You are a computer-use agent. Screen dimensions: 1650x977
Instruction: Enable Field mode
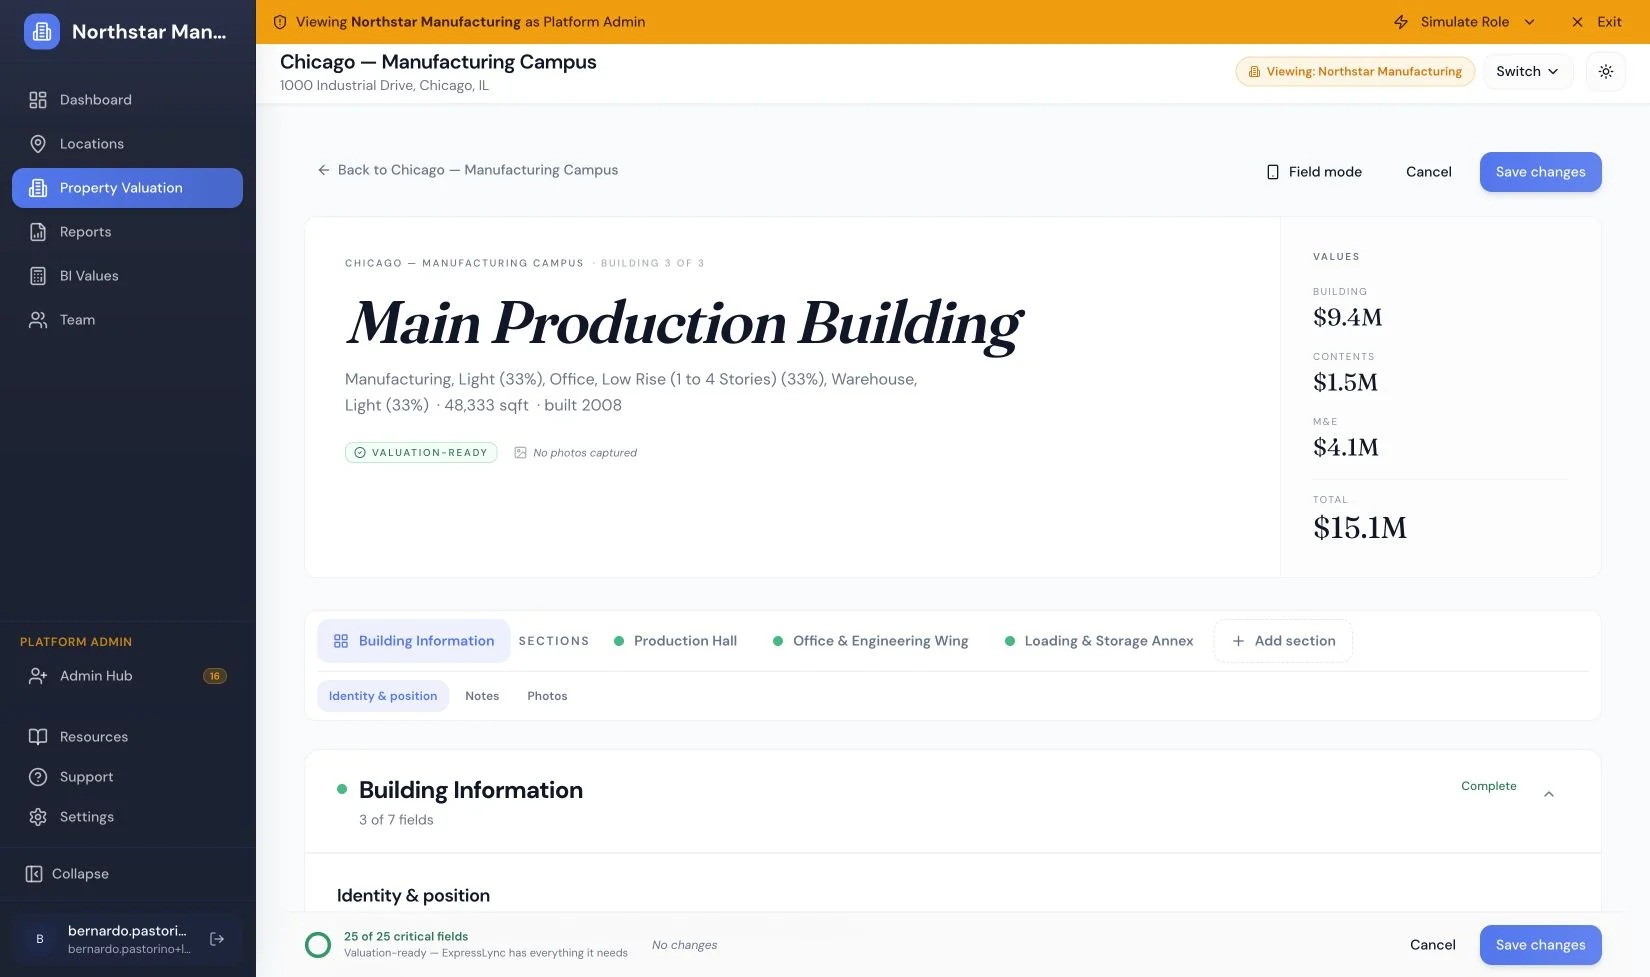[x=1314, y=172]
